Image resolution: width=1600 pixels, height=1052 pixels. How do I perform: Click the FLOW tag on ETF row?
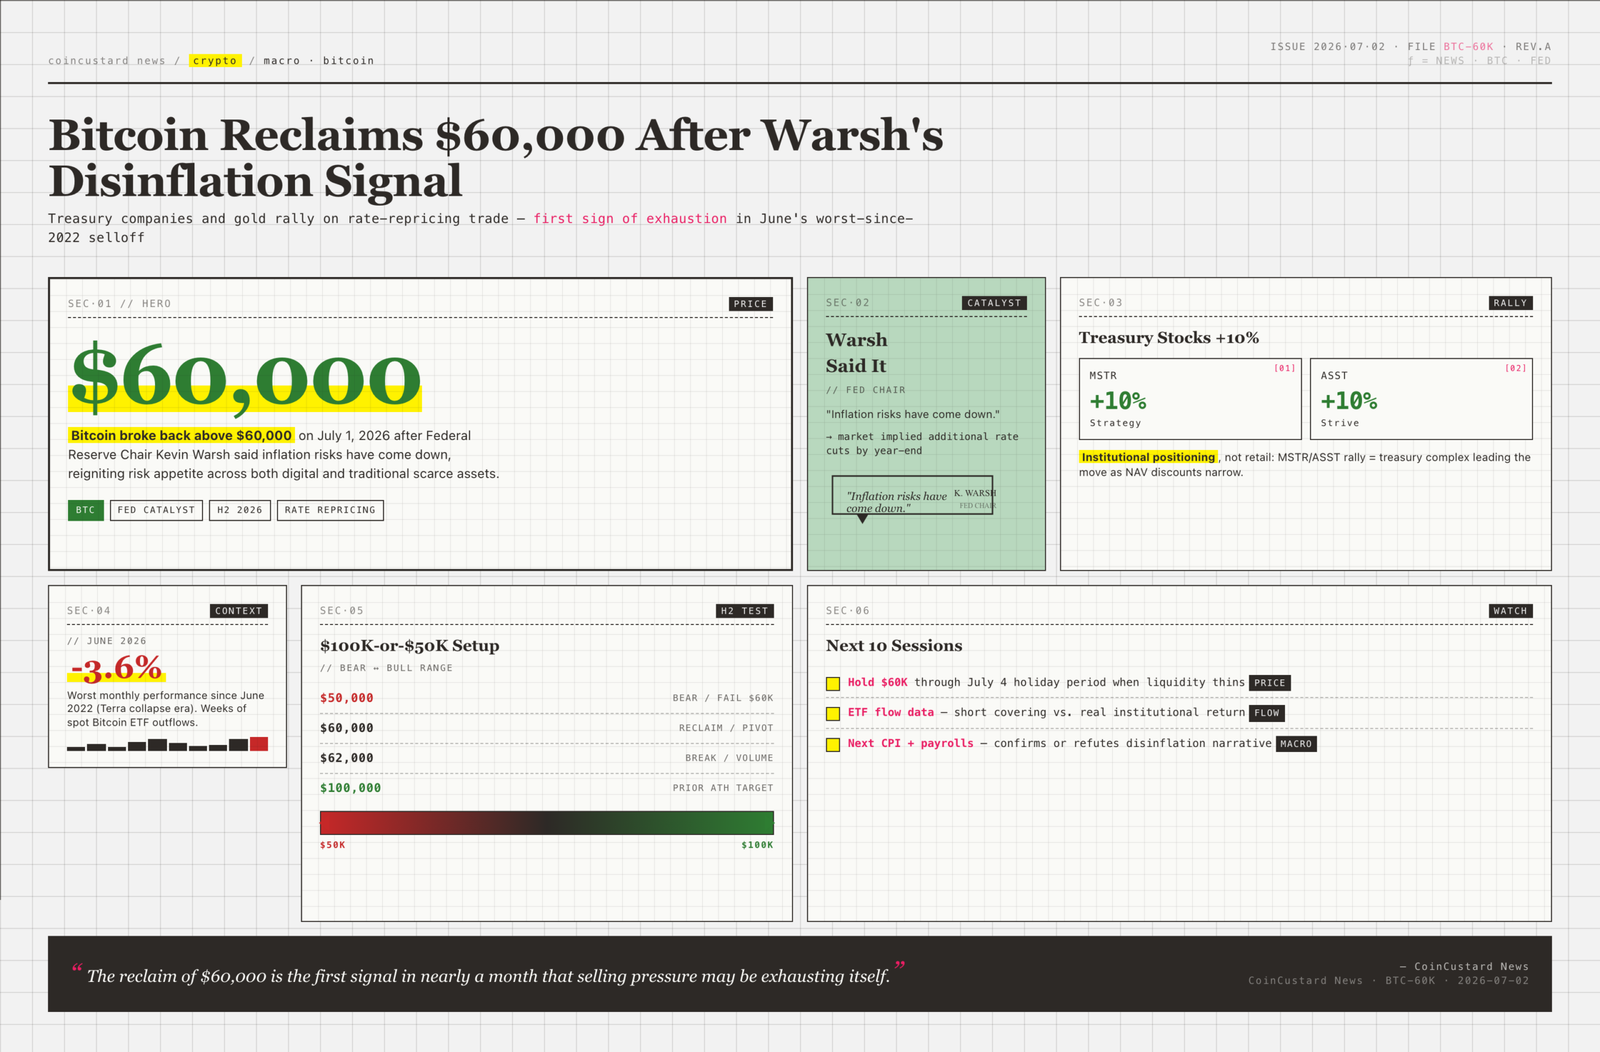click(x=1267, y=713)
